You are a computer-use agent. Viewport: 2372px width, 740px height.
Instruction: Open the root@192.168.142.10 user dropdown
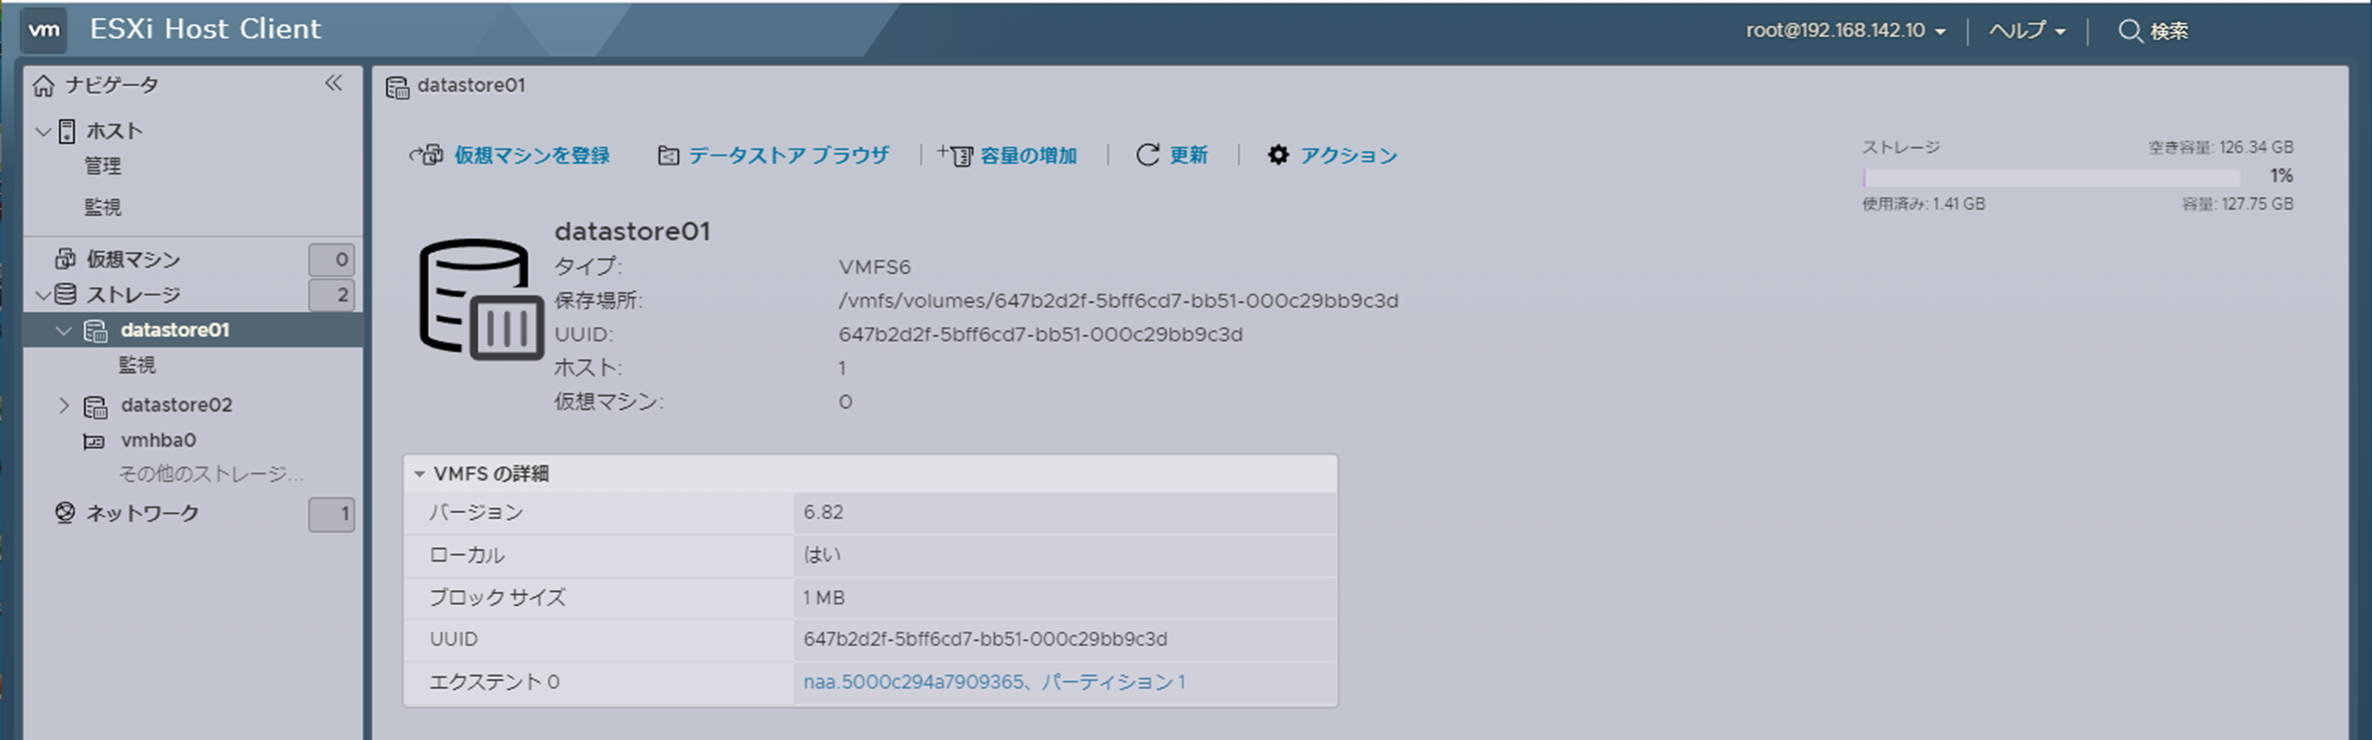[1846, 31]
